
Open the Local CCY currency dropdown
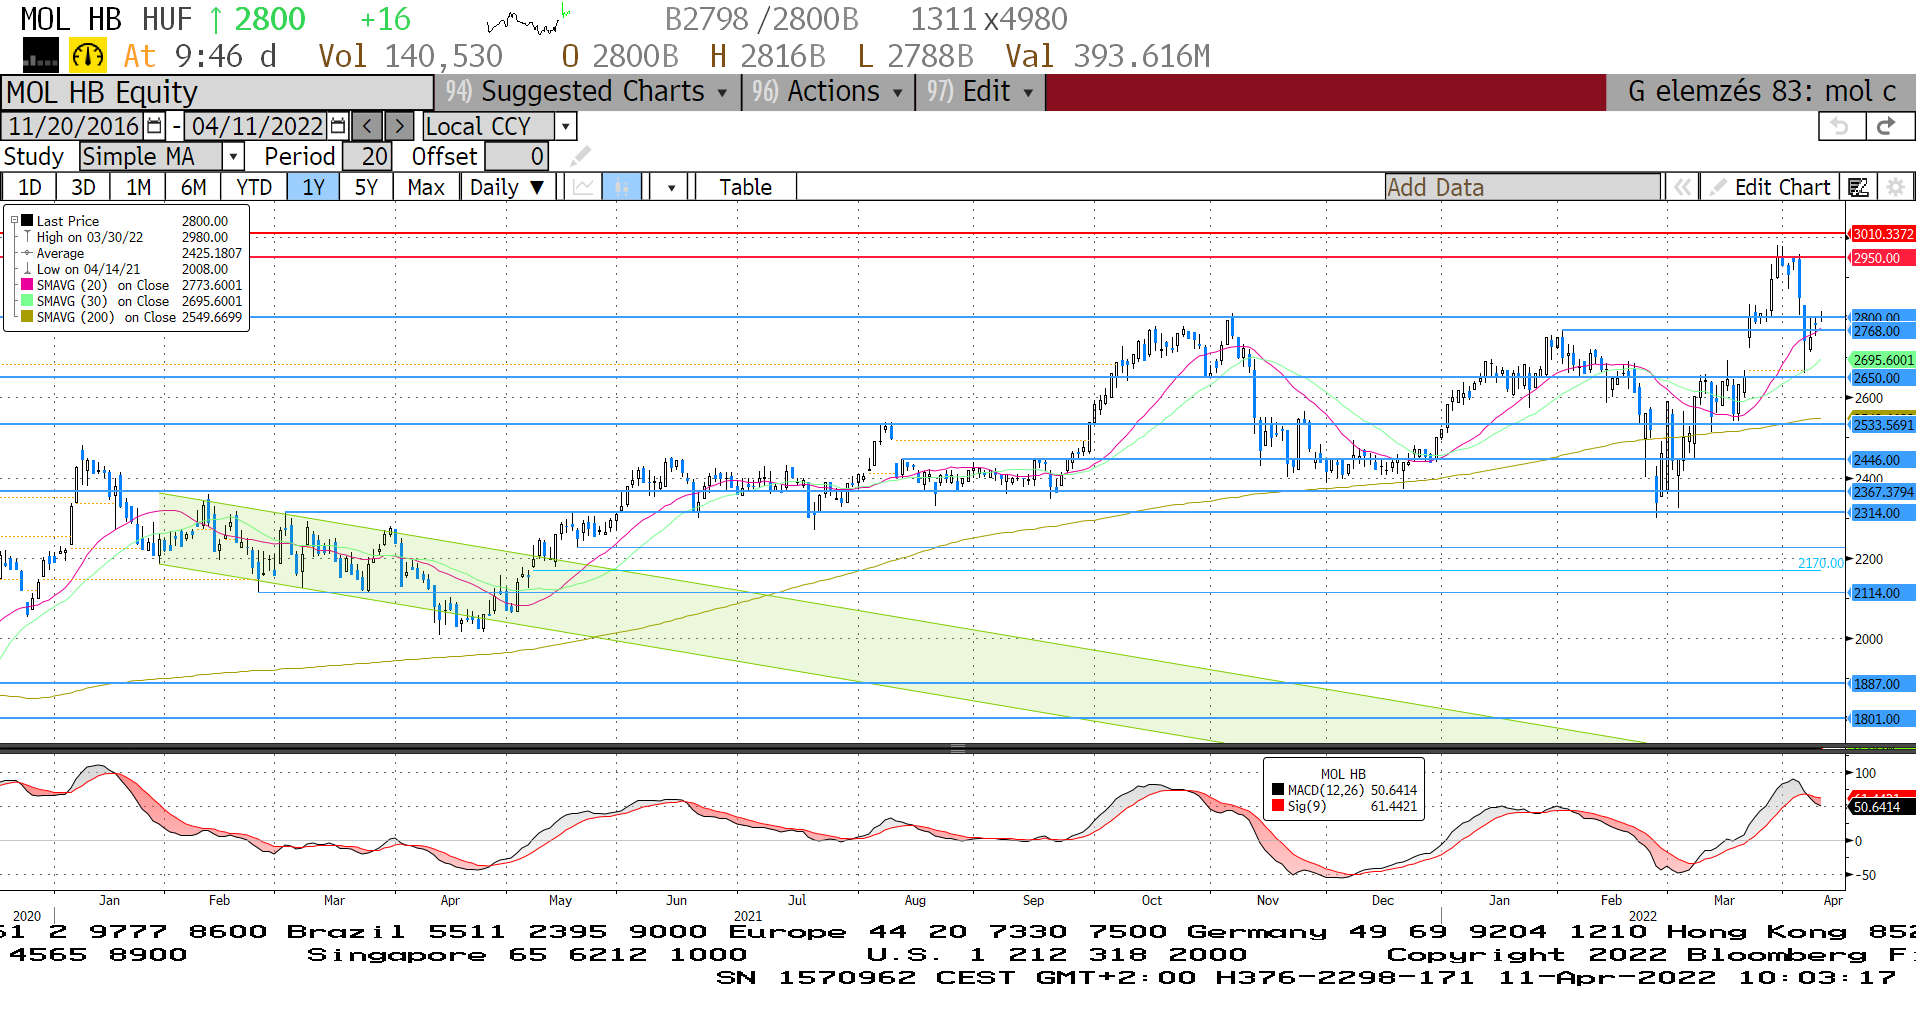tap(566, 126)
